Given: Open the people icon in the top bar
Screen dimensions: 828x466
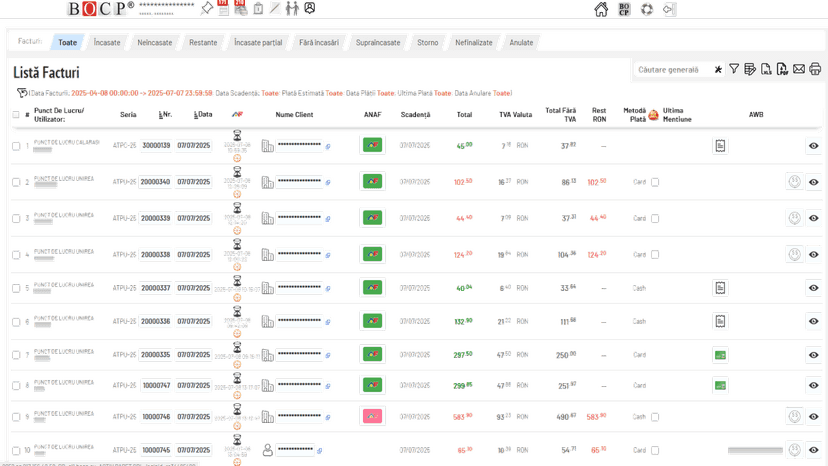Looking at the screenshot, I should [x=292, y=8].
